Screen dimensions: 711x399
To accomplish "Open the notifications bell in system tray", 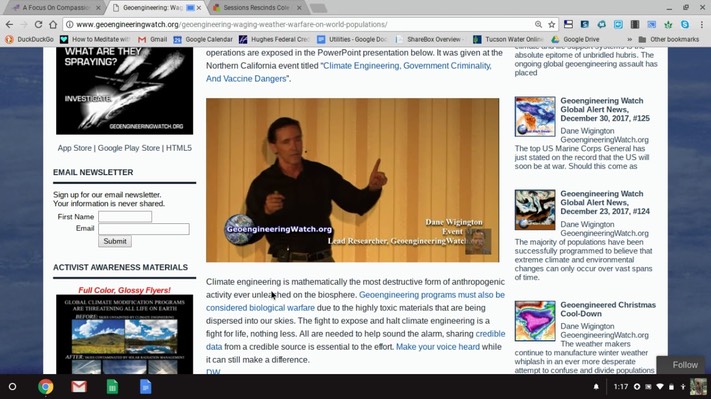I will coord(596,387).
